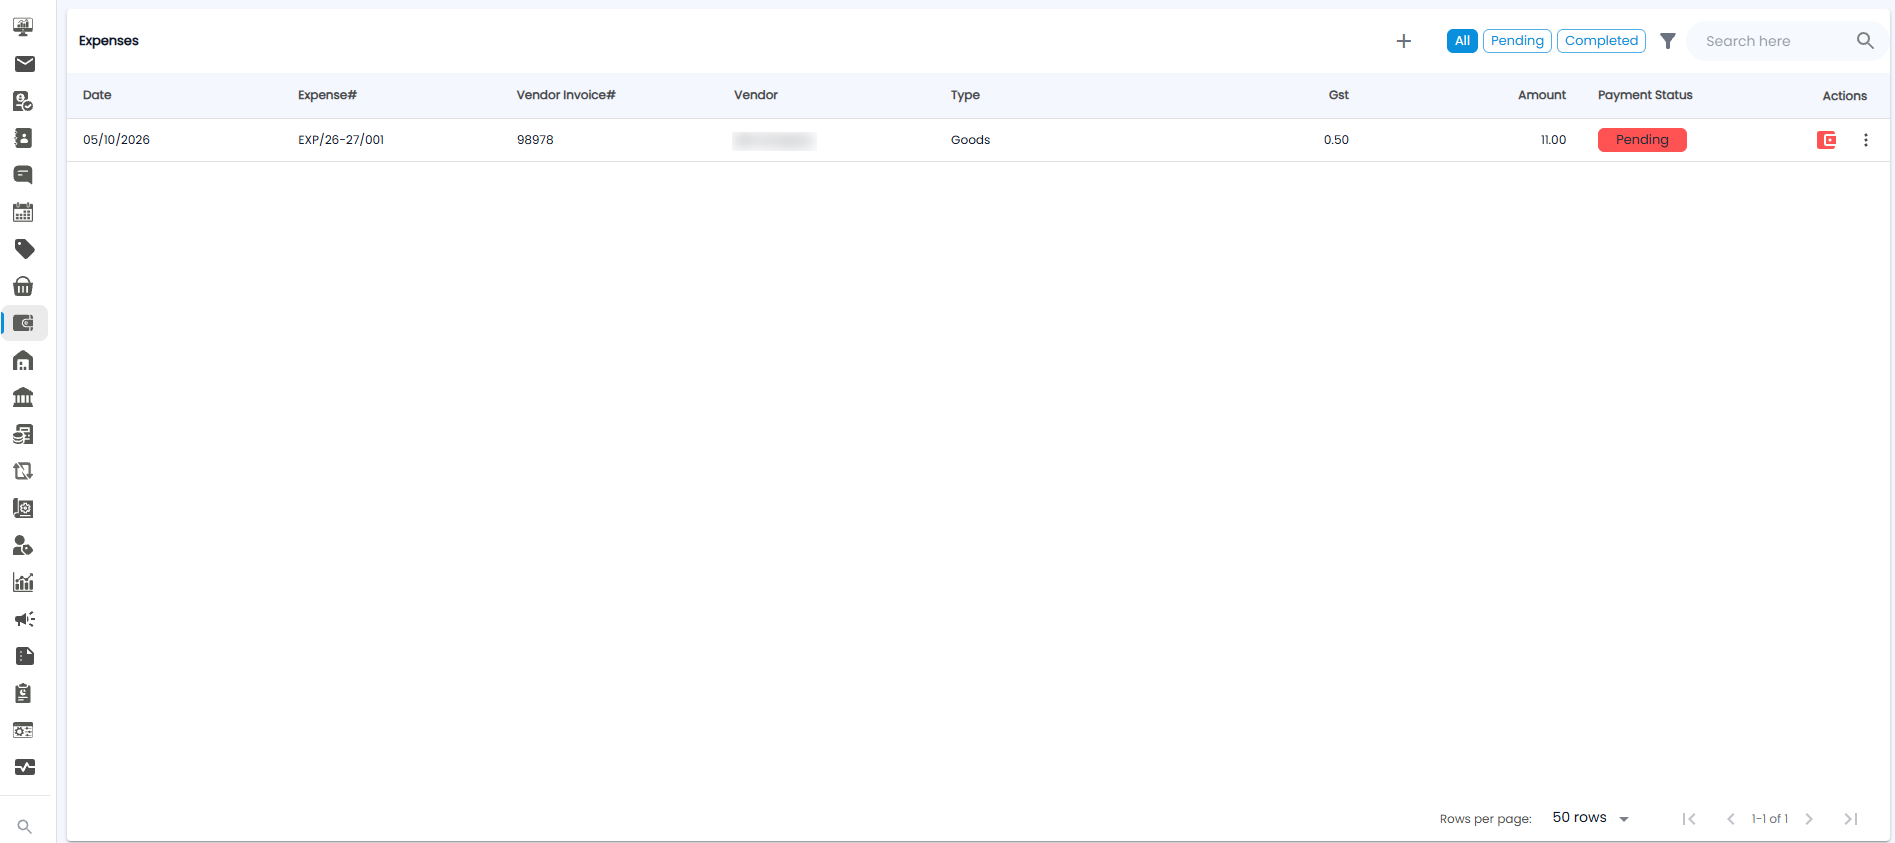Image resolution: width=1895 pixels, height=843 pixels.
Task: Select the wallet expenses icon in sidebar
Action: (24, 323)
